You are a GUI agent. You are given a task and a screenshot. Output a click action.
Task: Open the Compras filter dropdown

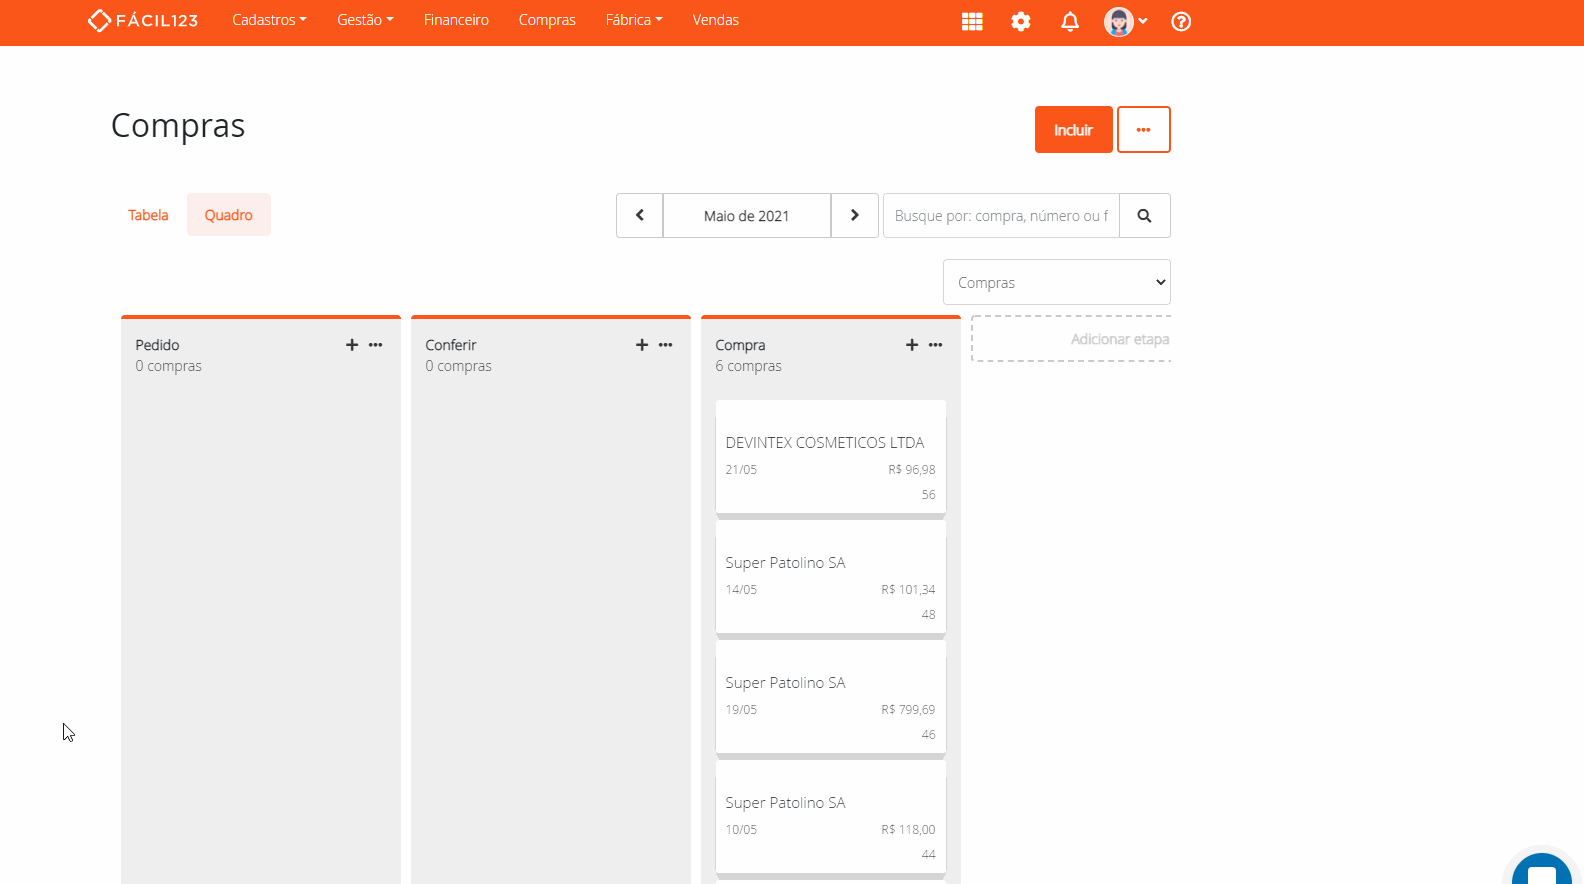(x=1056, y=283)
